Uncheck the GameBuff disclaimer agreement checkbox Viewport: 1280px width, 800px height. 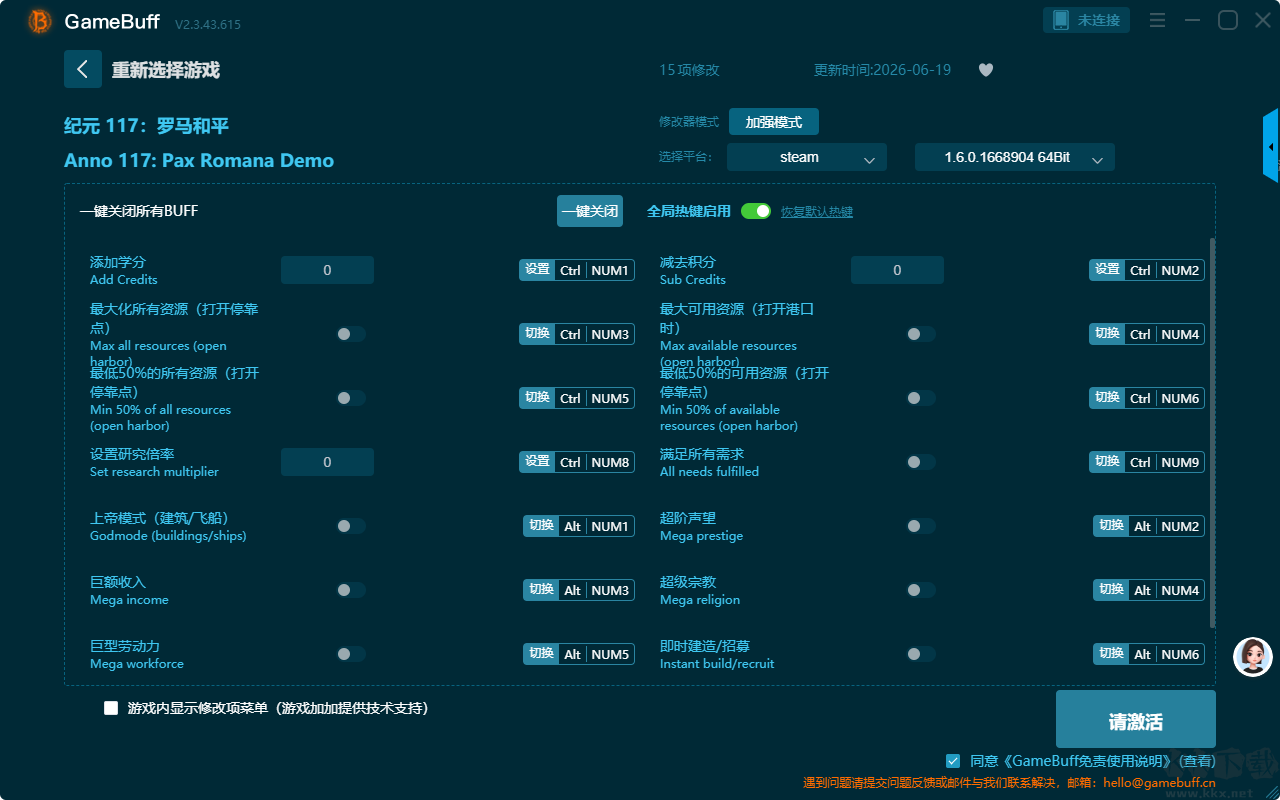(x=953, y=761)
